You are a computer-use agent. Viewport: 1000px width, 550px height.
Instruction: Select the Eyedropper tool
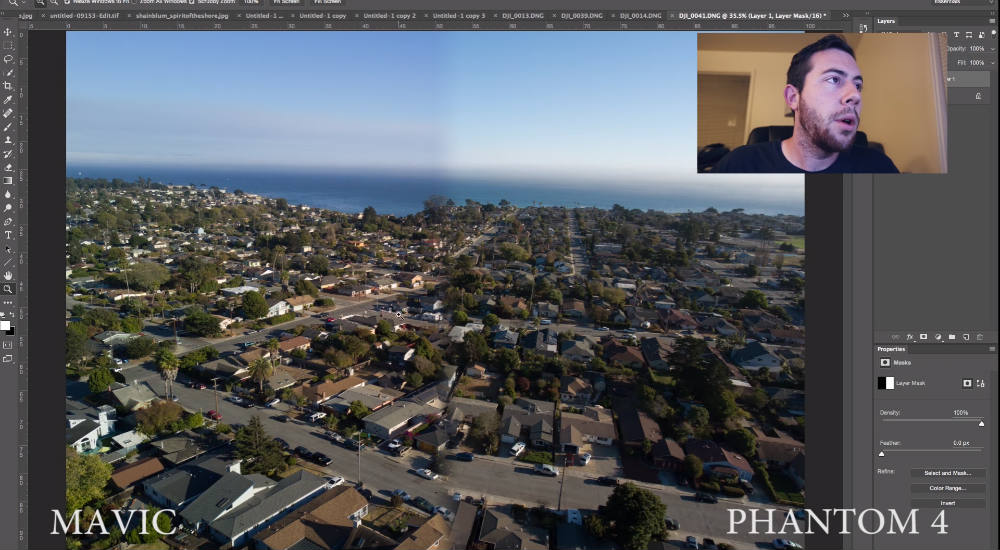click(x=8, y=100)
